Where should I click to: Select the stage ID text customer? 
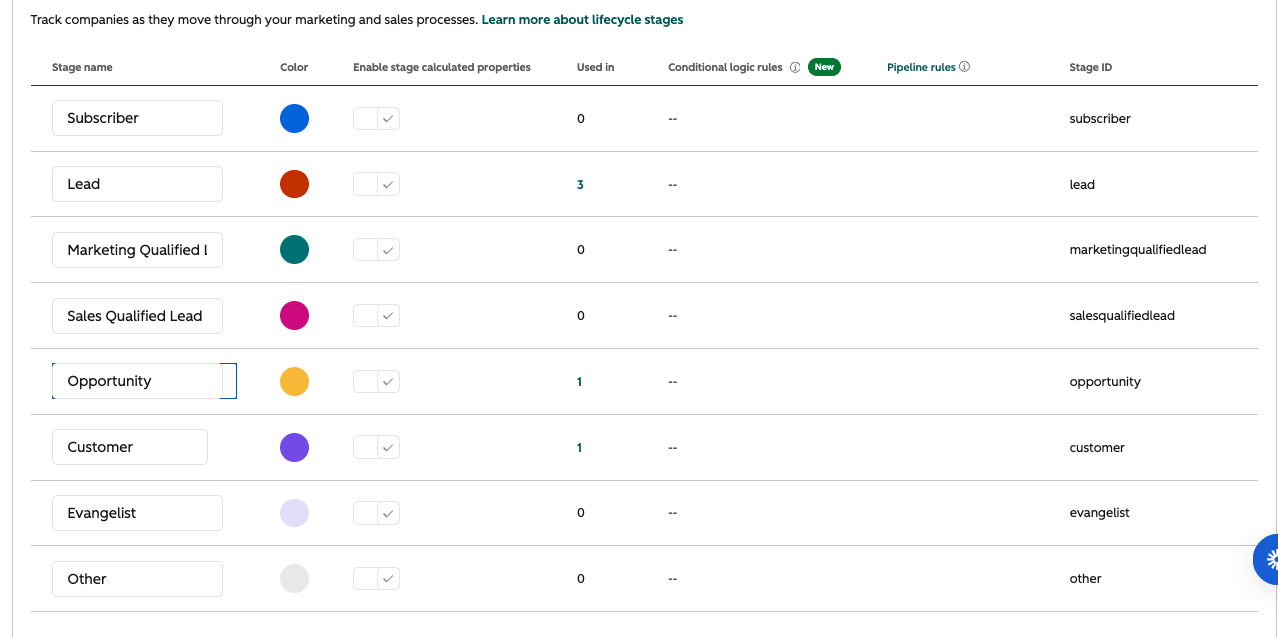[1097, 448]
